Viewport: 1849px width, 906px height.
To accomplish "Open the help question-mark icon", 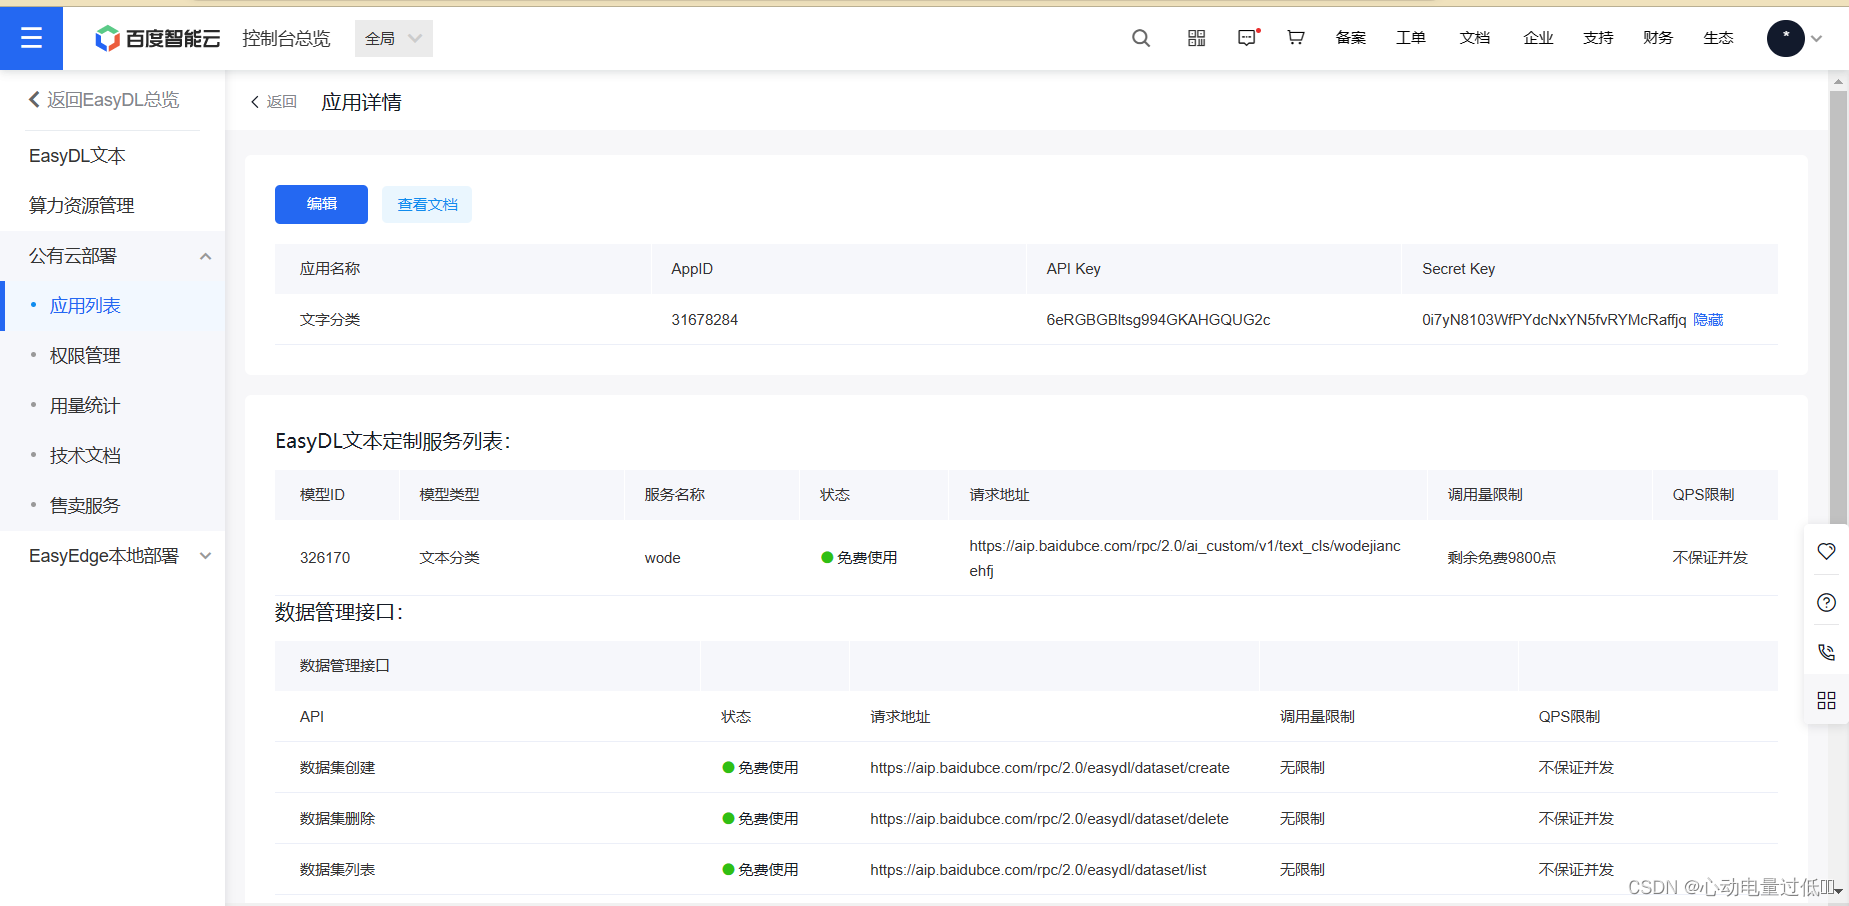I will pyautogui.click(x=1827, y=602).
